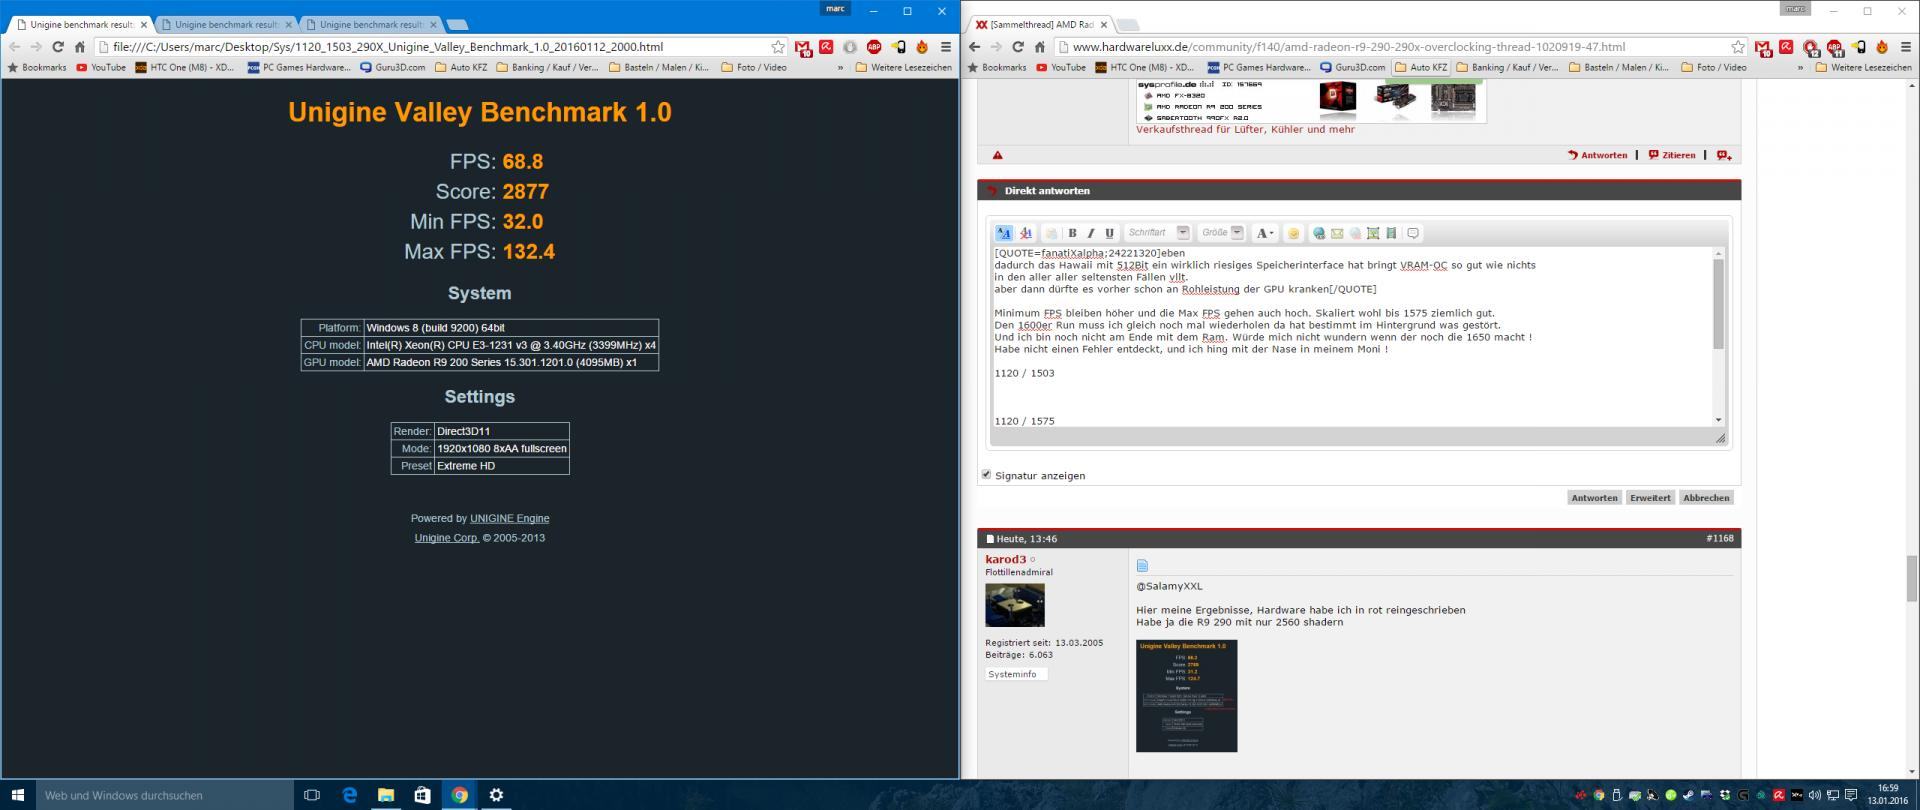Open 'Banking / Kauf' bookmark folder in left window
This screenshot has width=1920, height=810.
pos(546,68)
